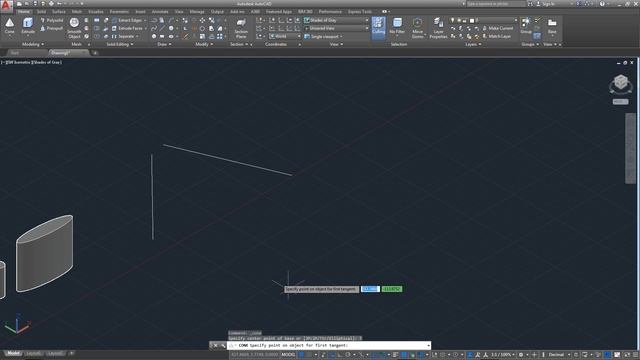Use the Presspull tool
Viewport: 640px width, 360px height.
coord(52,28)
